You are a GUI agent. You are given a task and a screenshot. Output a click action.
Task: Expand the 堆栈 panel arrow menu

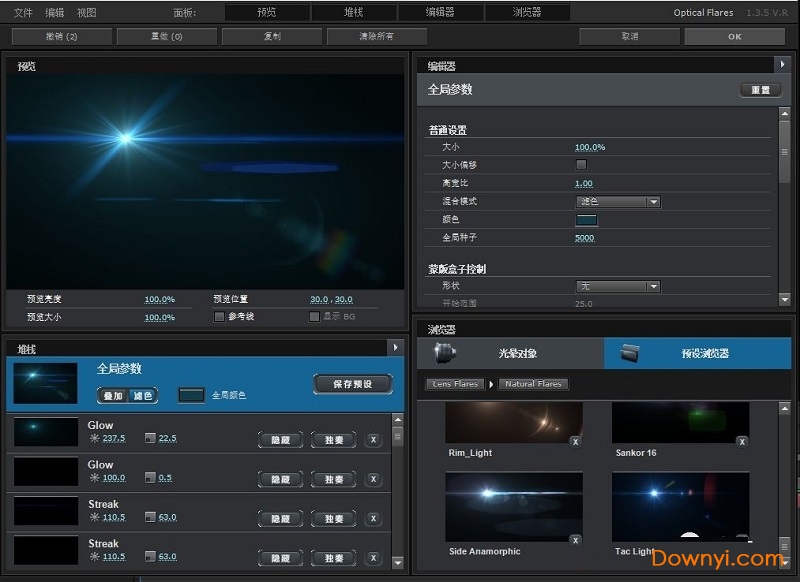[x=396, y=347]
